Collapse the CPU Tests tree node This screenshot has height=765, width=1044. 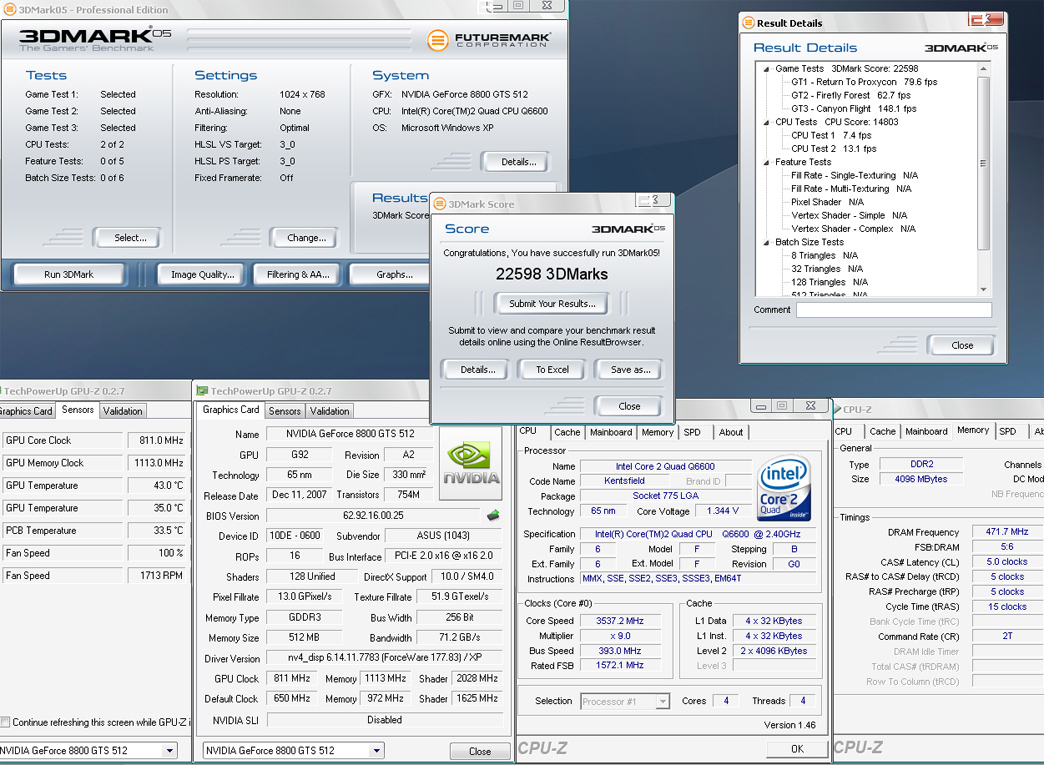[x=766, y=122]
